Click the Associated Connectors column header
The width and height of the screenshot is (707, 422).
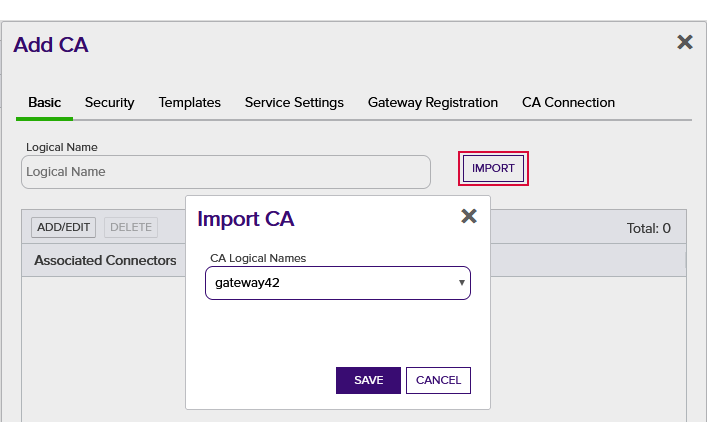[x=105, y=261]
